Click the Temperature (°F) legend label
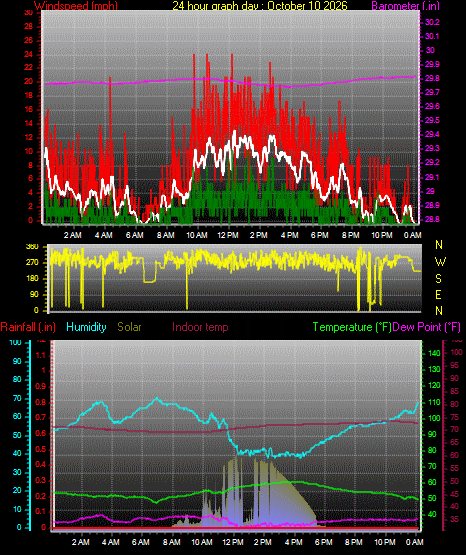Screen dimensions: 466x555 [x=352, y=327]
